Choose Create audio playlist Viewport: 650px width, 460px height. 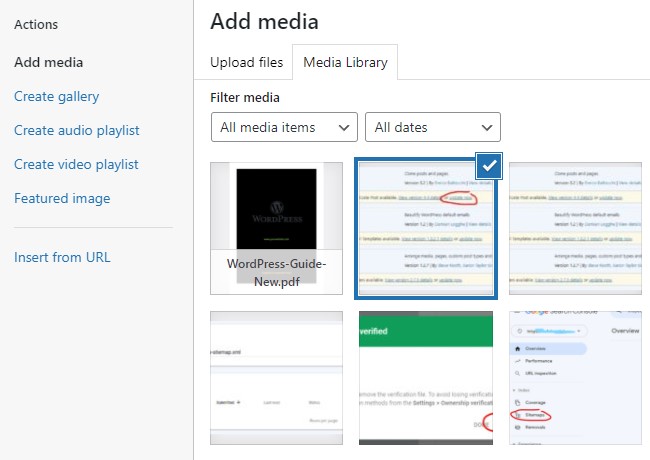(76, 130)
